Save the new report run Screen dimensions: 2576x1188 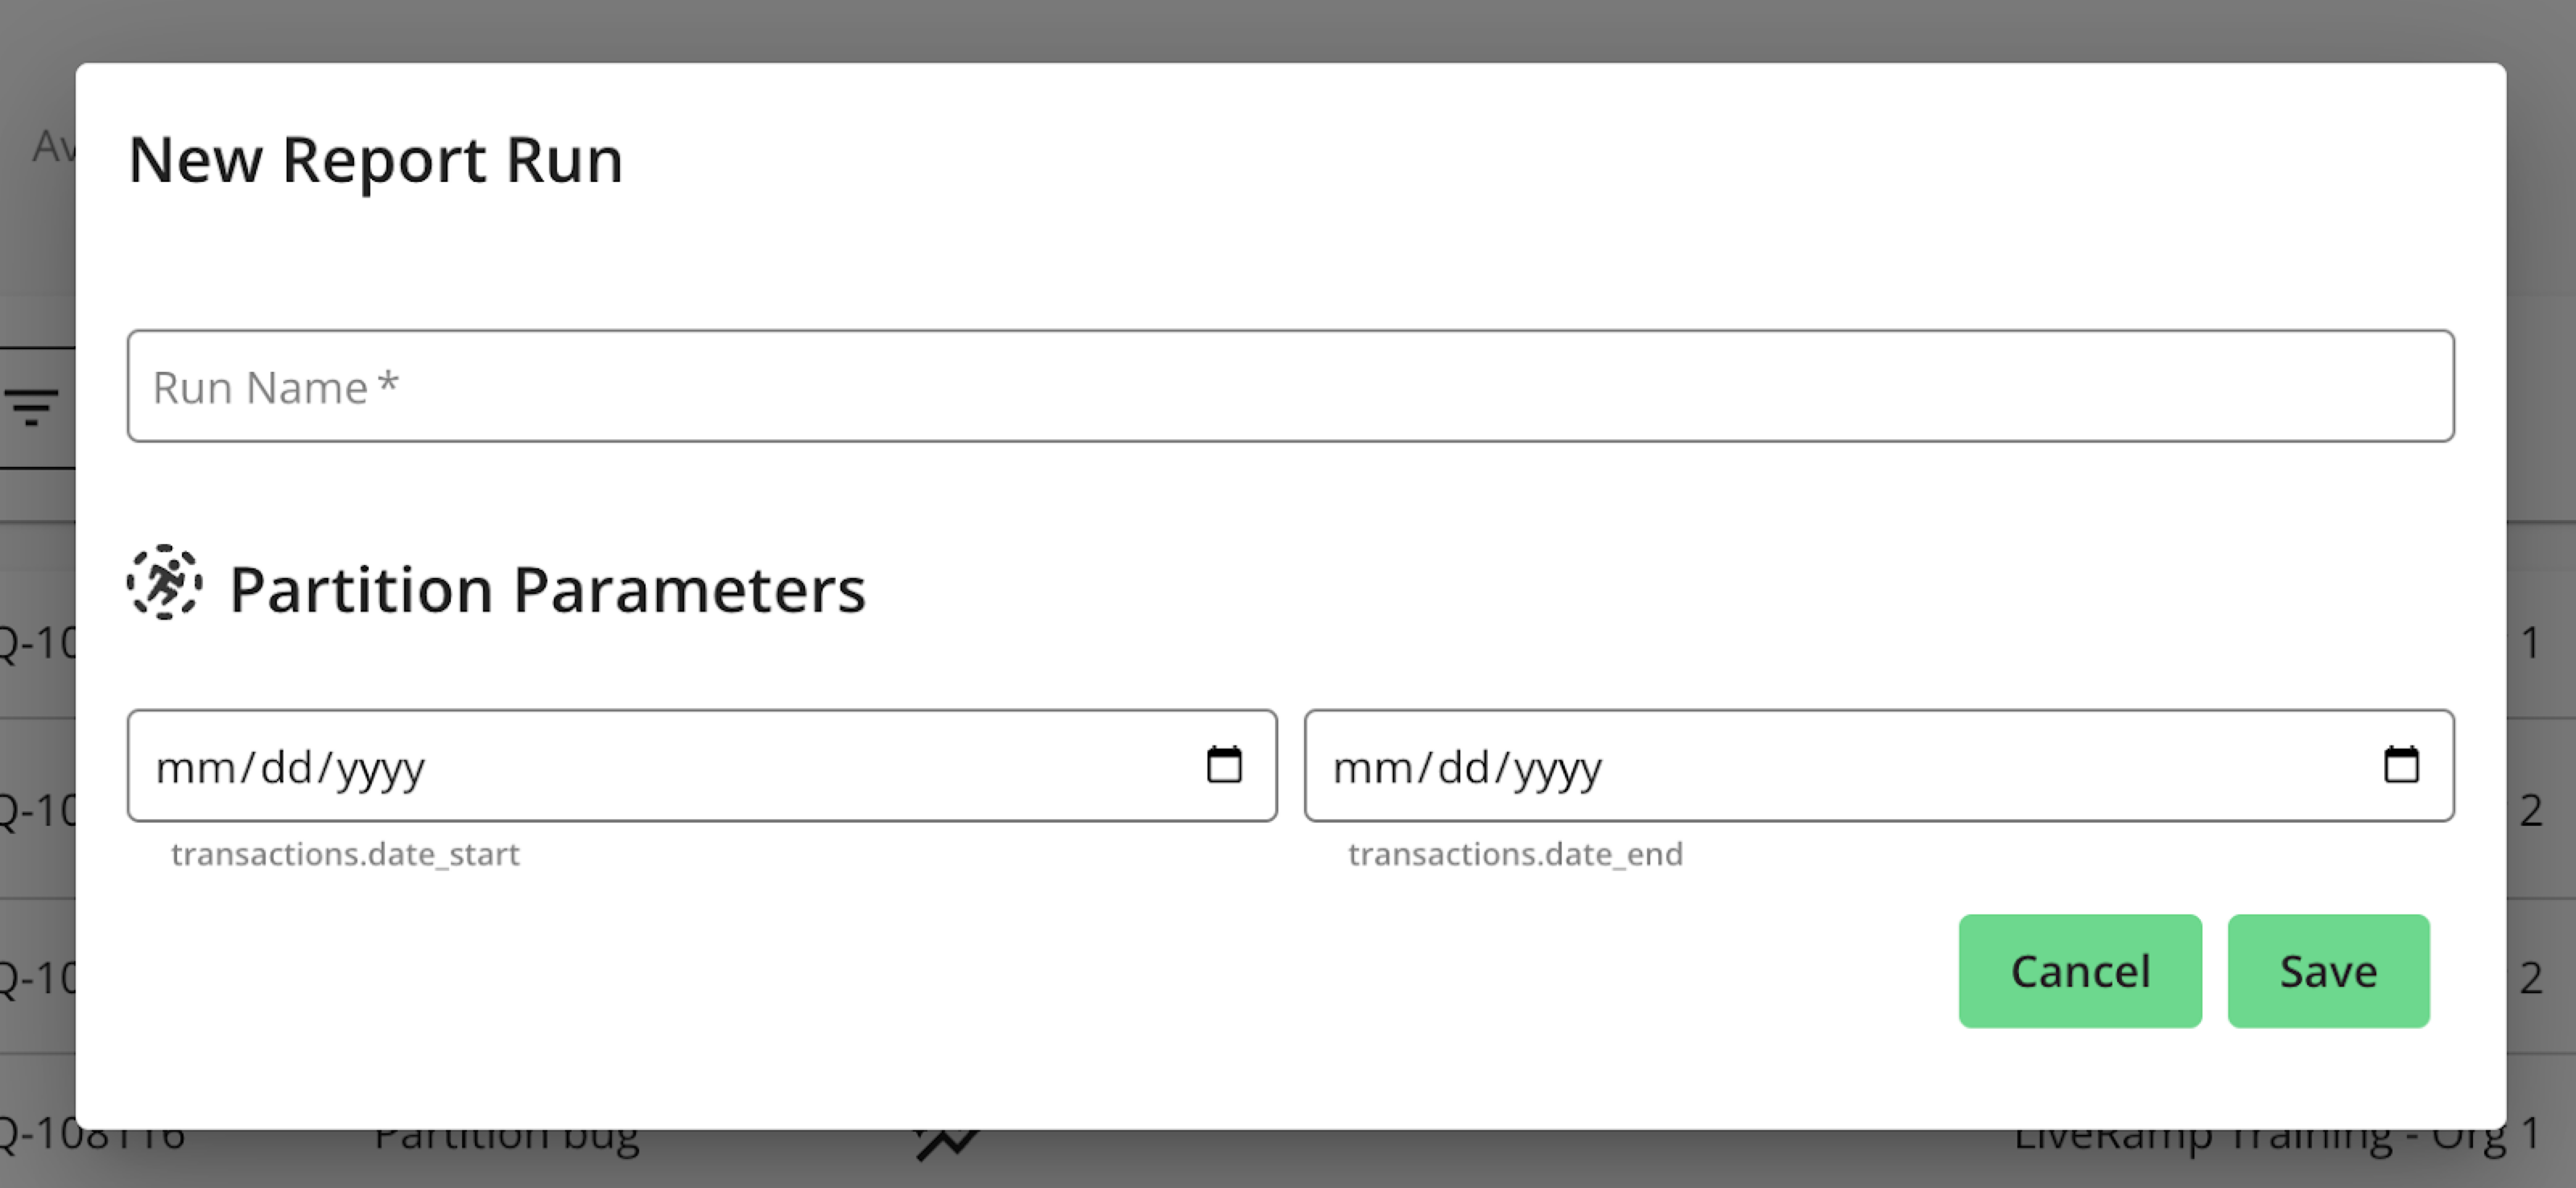[2328, 971]
